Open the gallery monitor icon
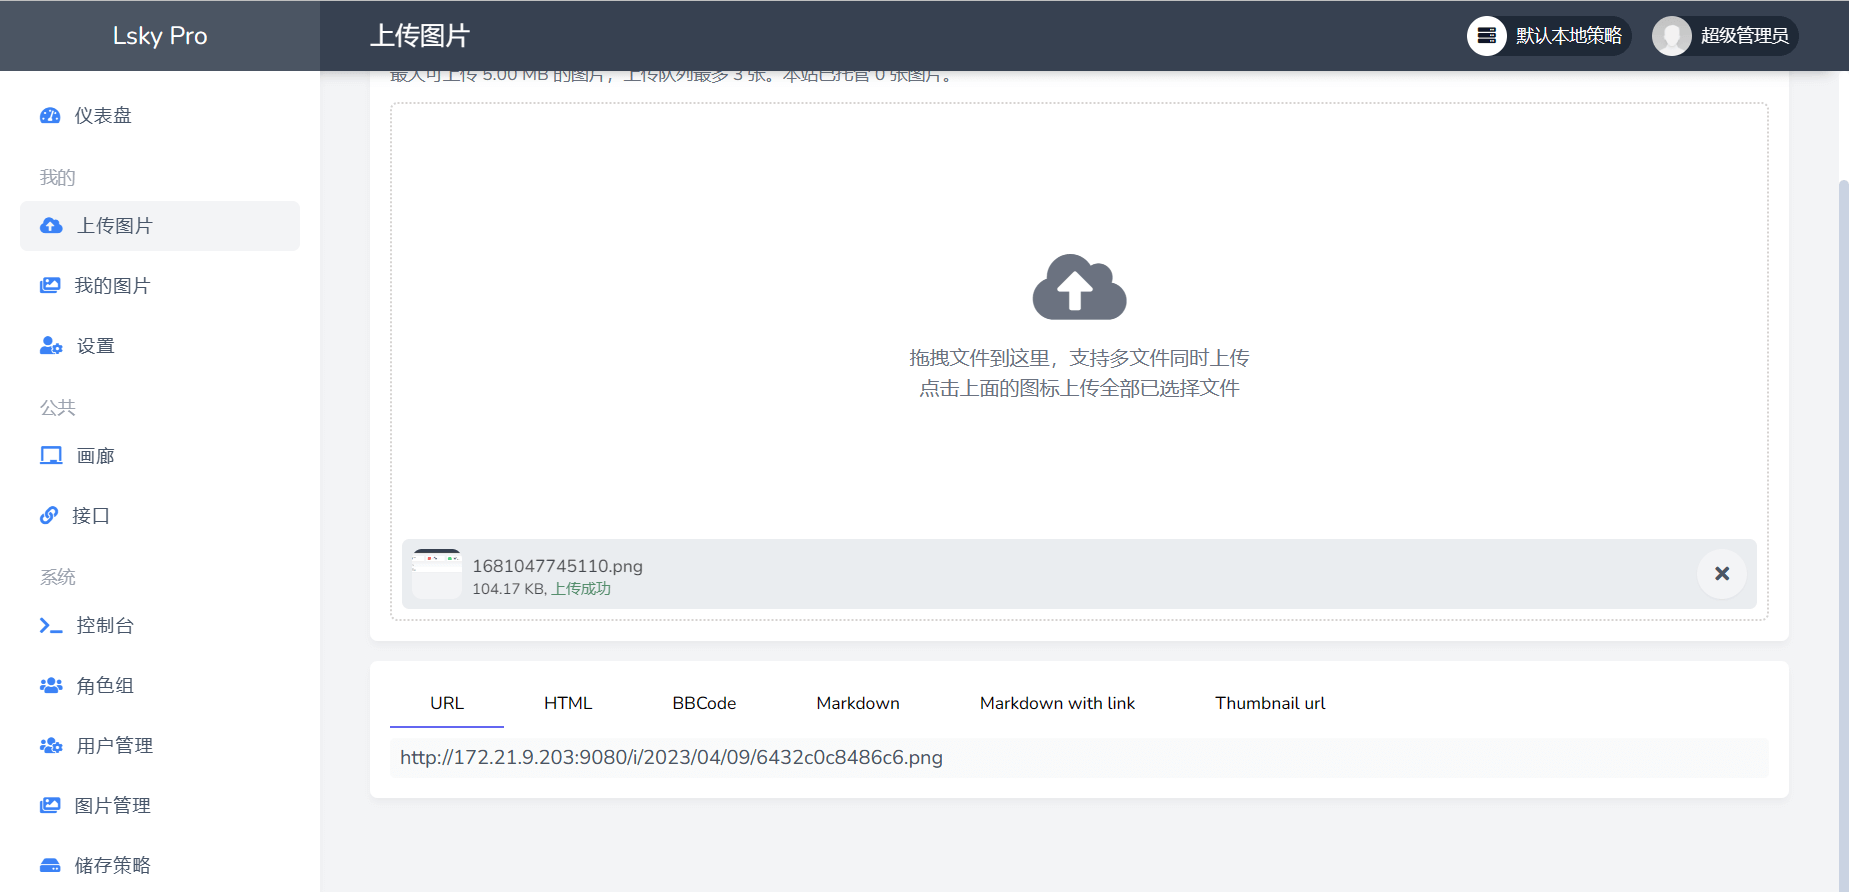Image resolution: width=1849 pixels, height=892 pixels. click(50, 456)
